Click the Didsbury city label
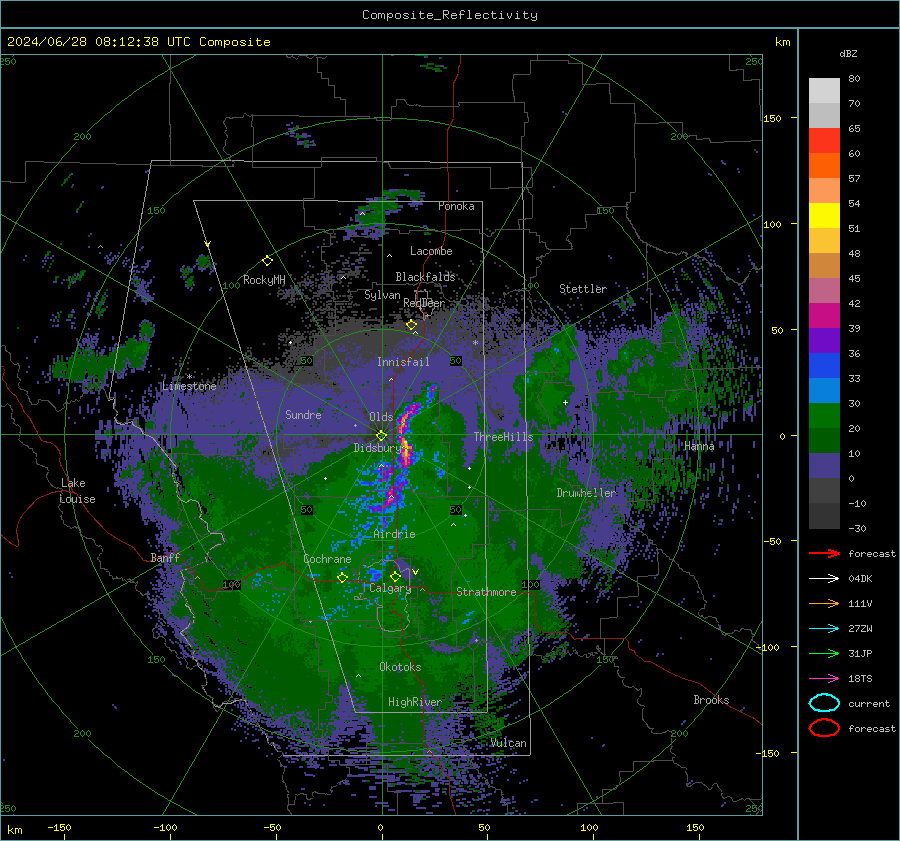Screen dimensions: 900x841 pyautogui.click(x=377, y=448)
